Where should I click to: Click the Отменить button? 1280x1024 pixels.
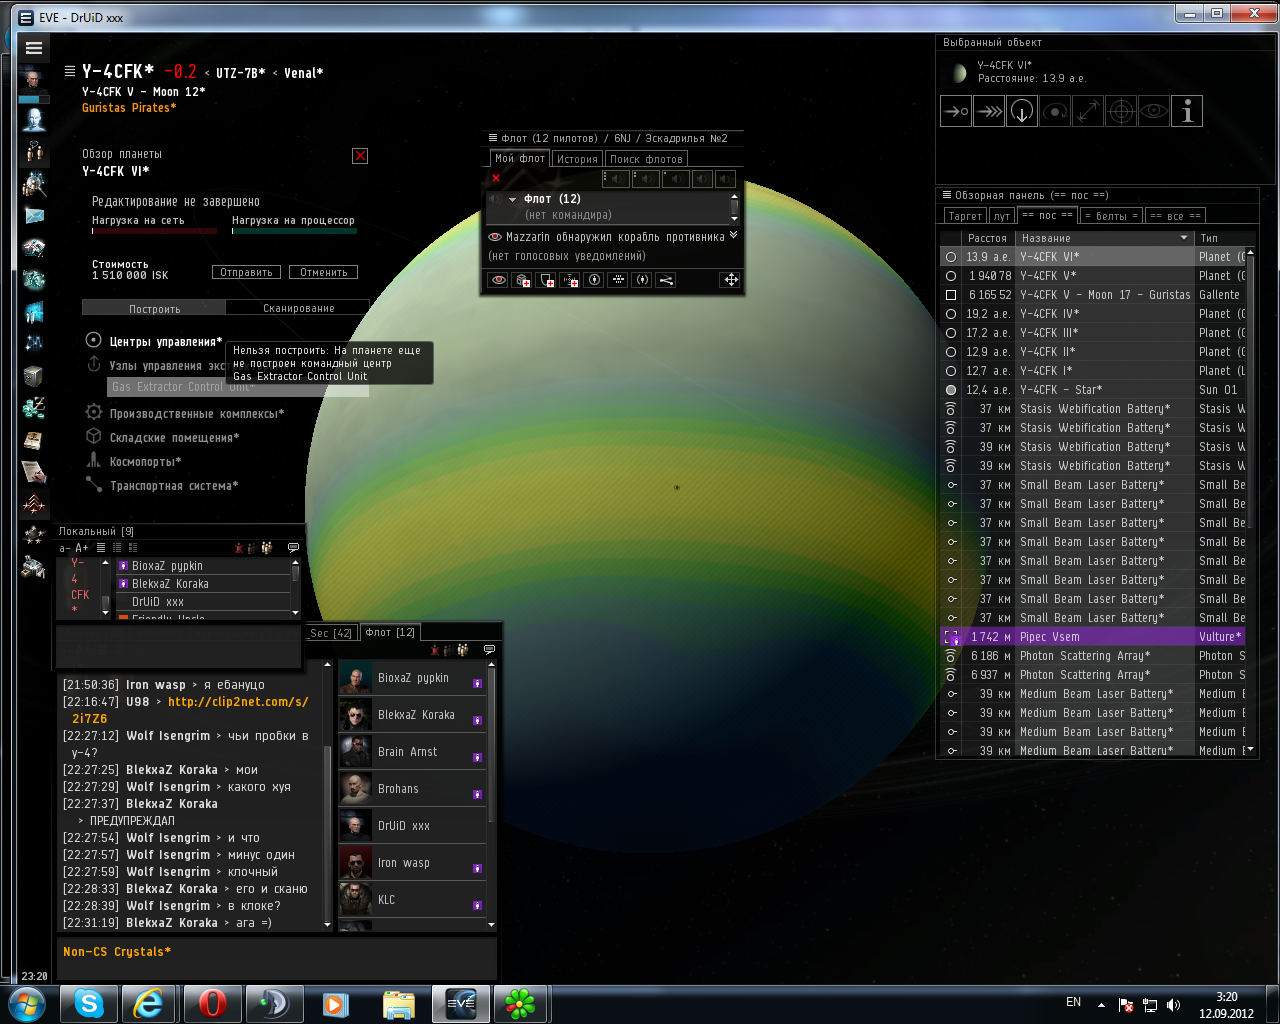coord(323,272)
